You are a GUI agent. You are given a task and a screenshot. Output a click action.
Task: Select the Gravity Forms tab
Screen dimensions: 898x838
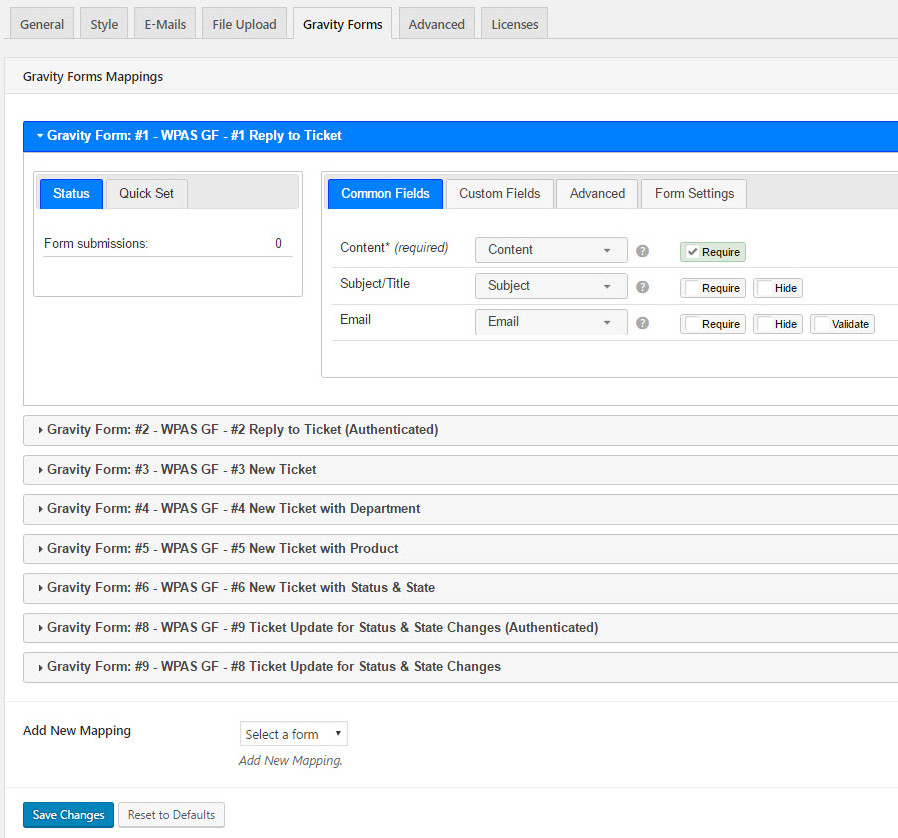(x=342, y=24)
